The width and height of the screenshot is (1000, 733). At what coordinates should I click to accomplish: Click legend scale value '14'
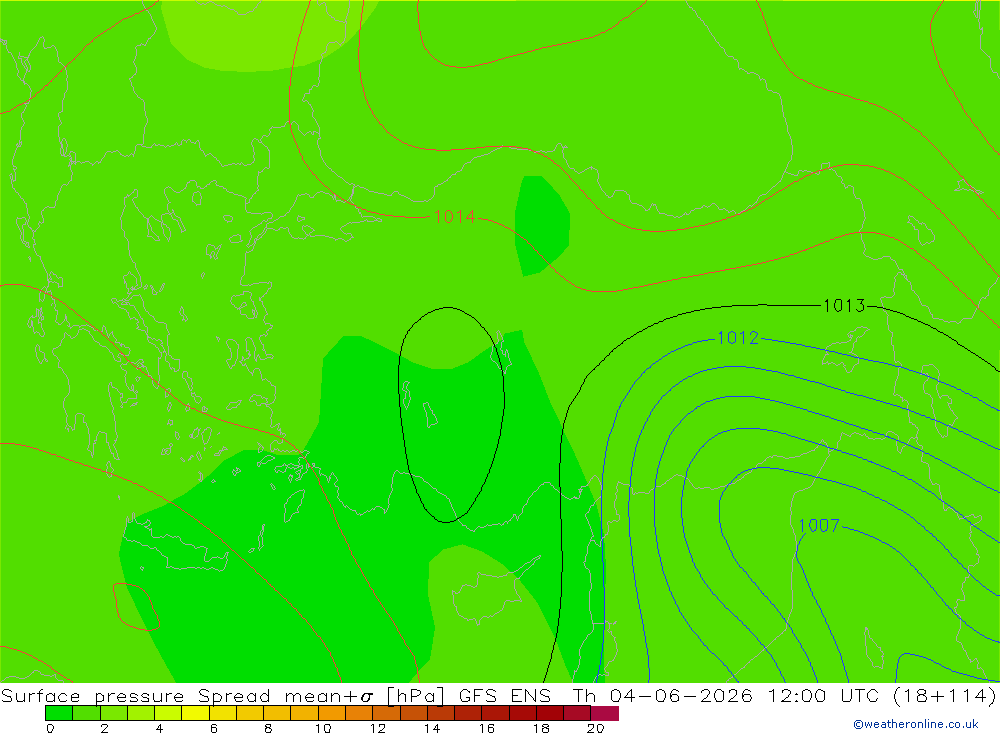(432, 728)
